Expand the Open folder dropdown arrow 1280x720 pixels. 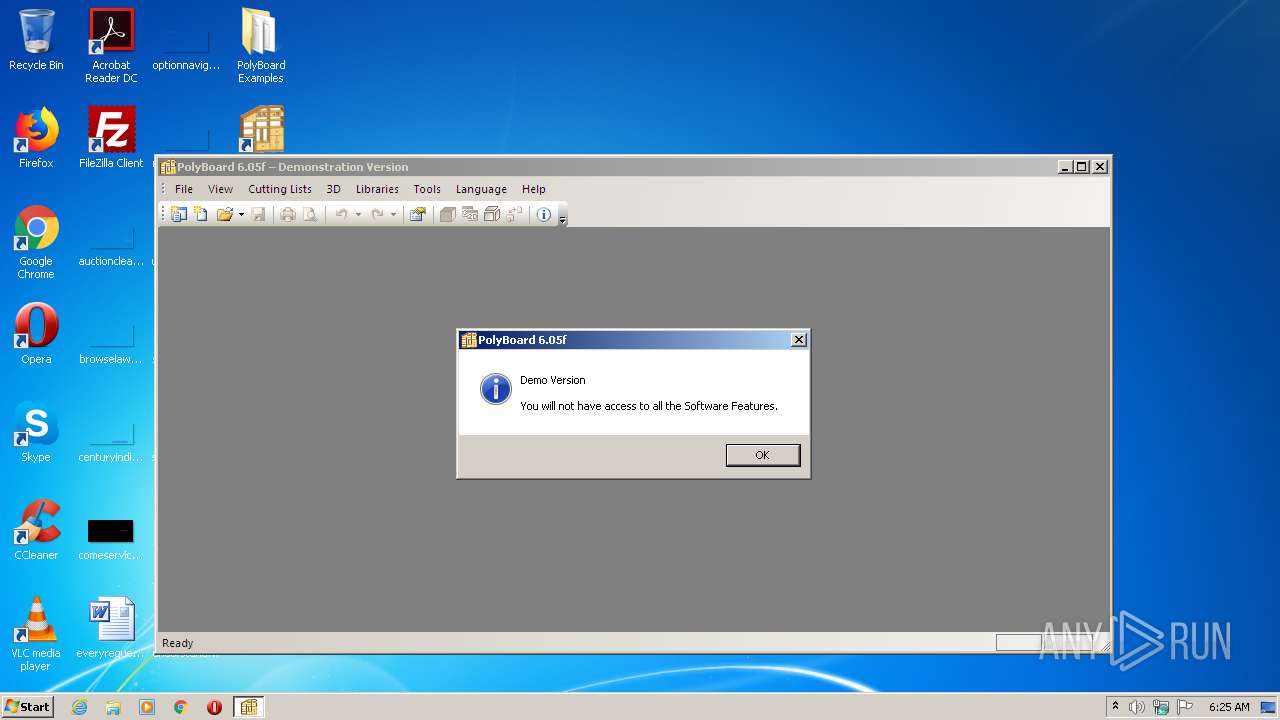241,214
